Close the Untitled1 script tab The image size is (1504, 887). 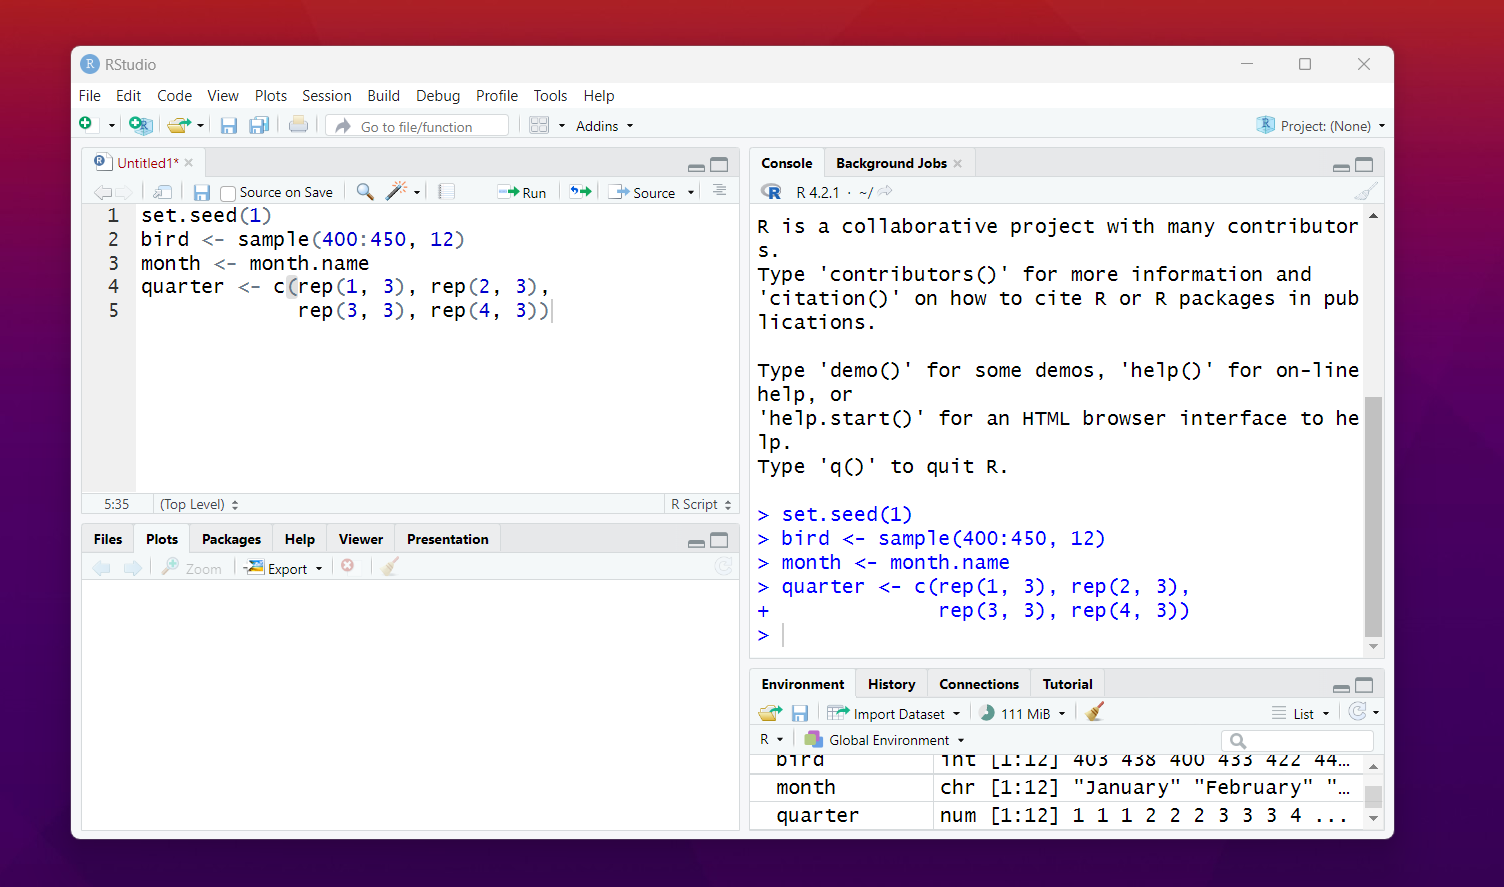188,163
